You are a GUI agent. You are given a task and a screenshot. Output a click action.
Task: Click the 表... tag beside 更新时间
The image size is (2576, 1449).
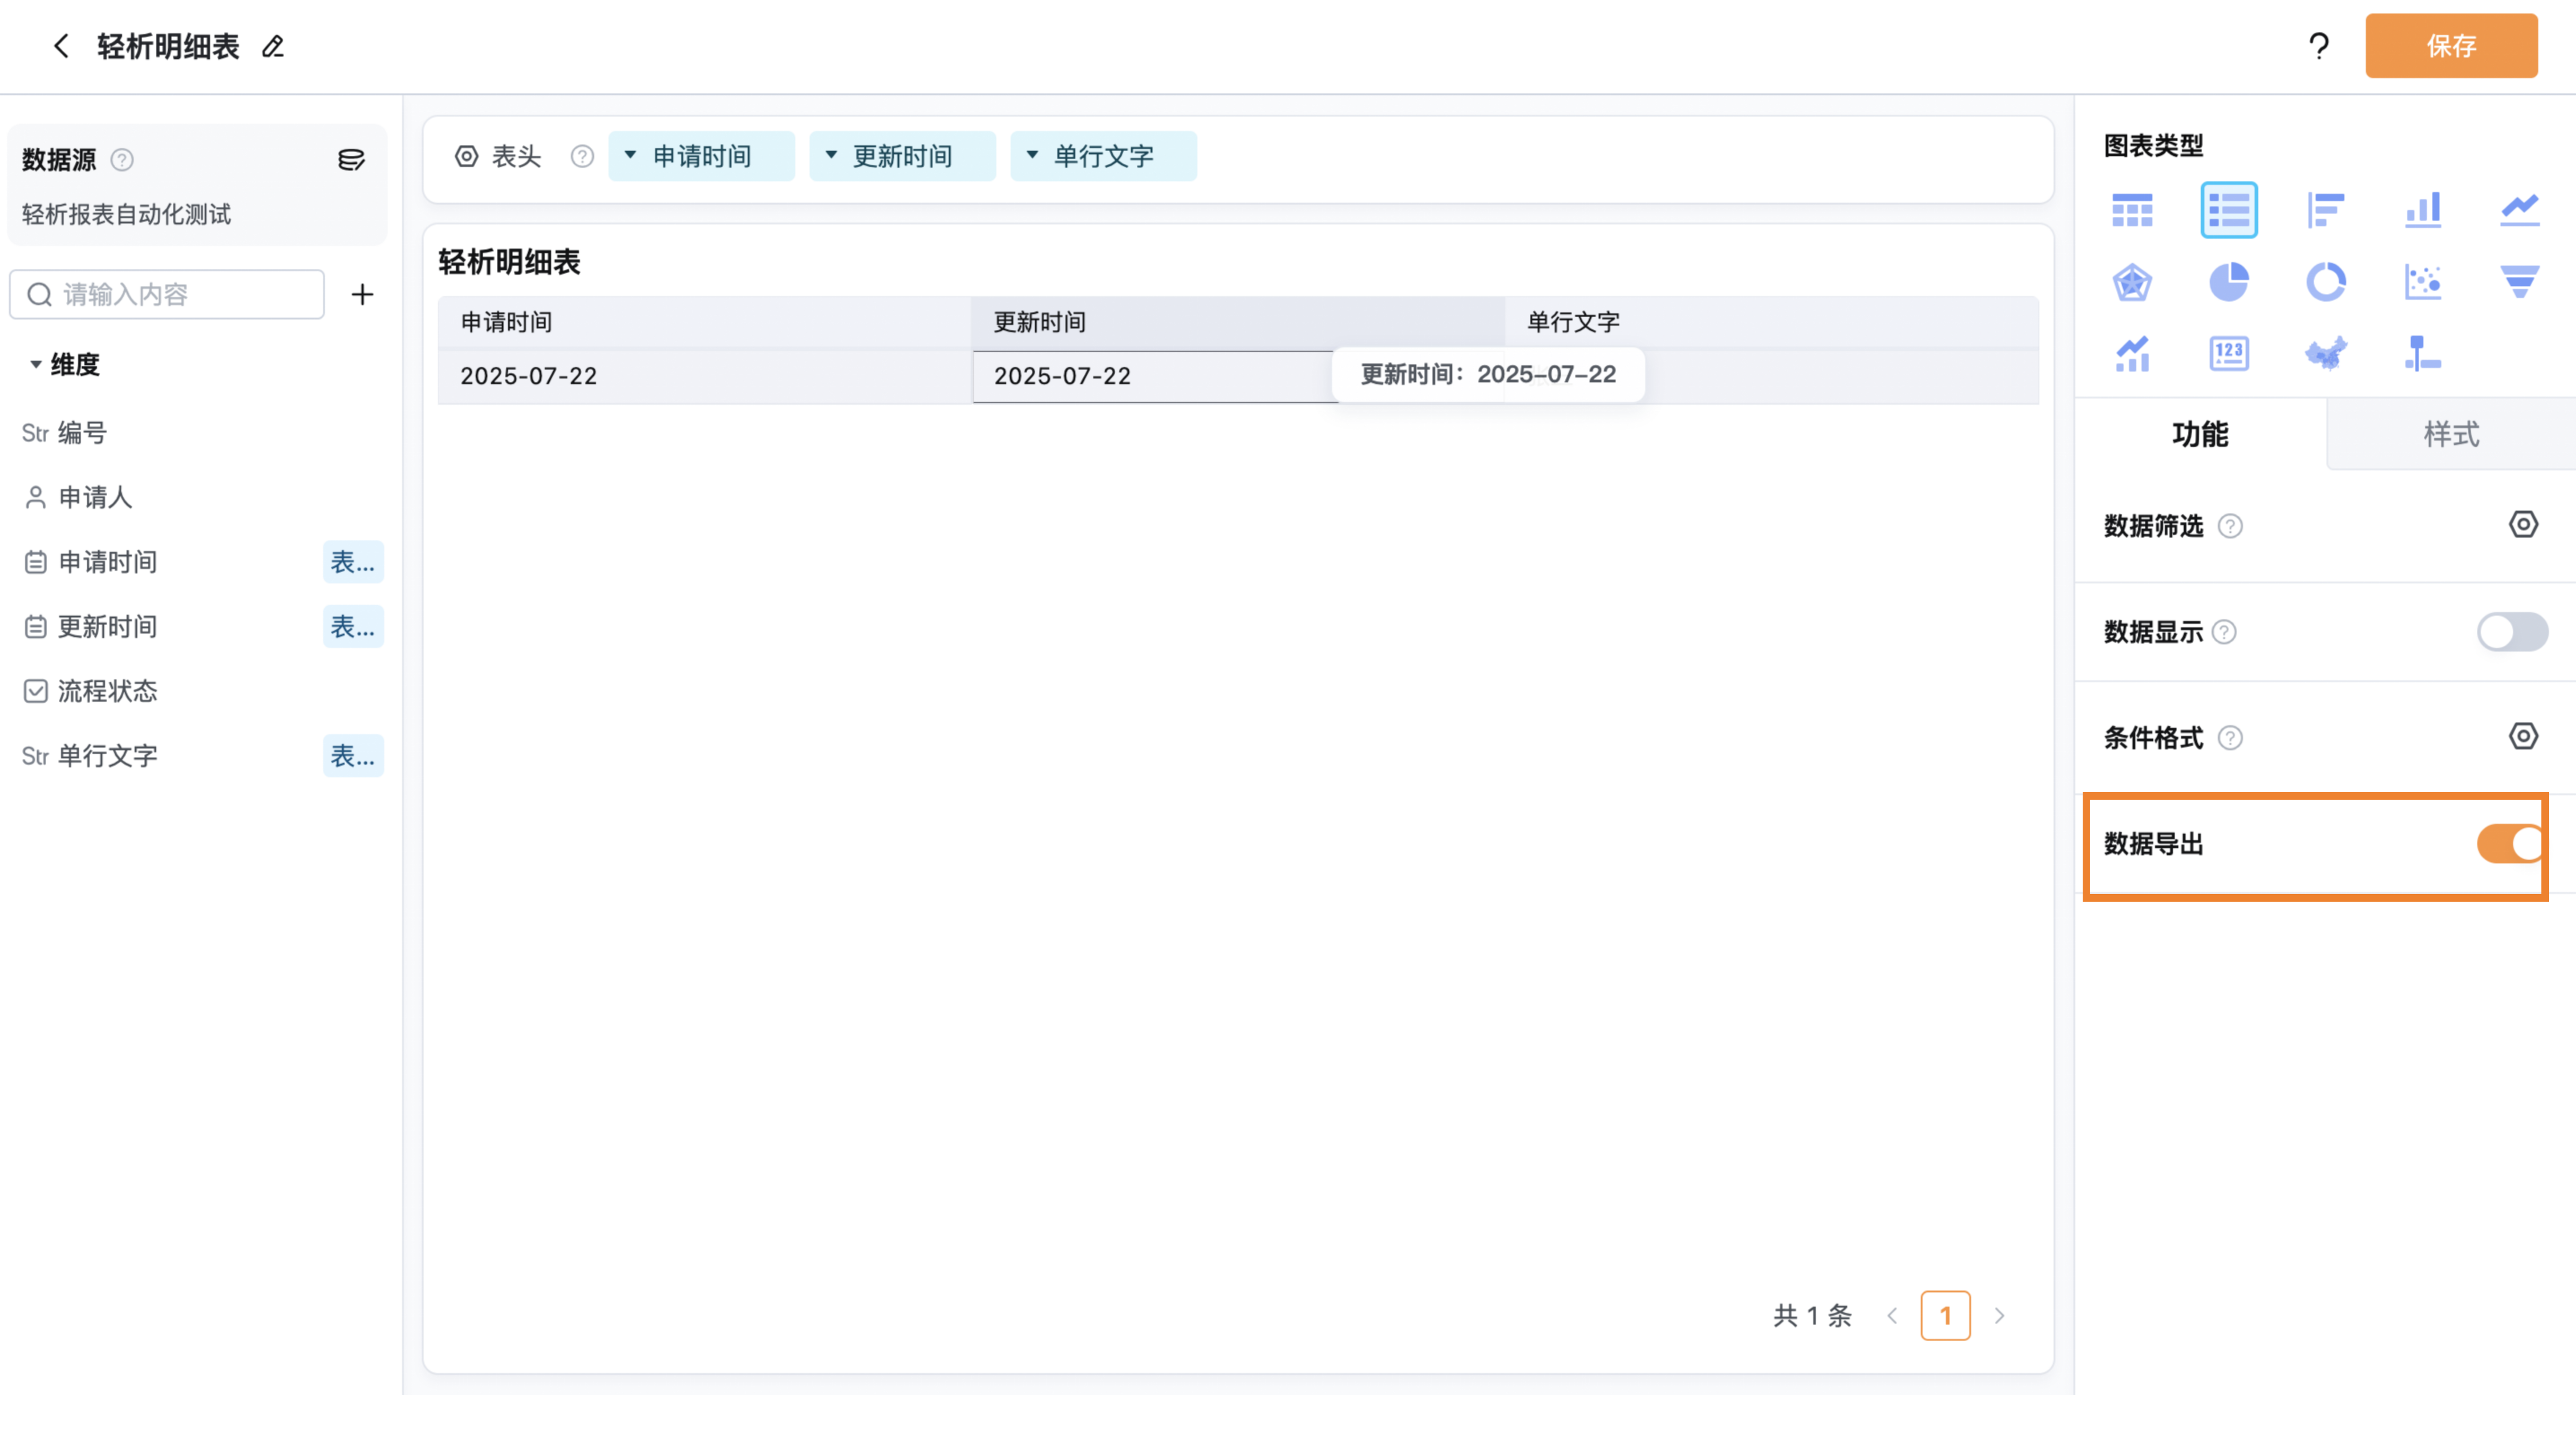pyautogui.click(x=353, y=627)
